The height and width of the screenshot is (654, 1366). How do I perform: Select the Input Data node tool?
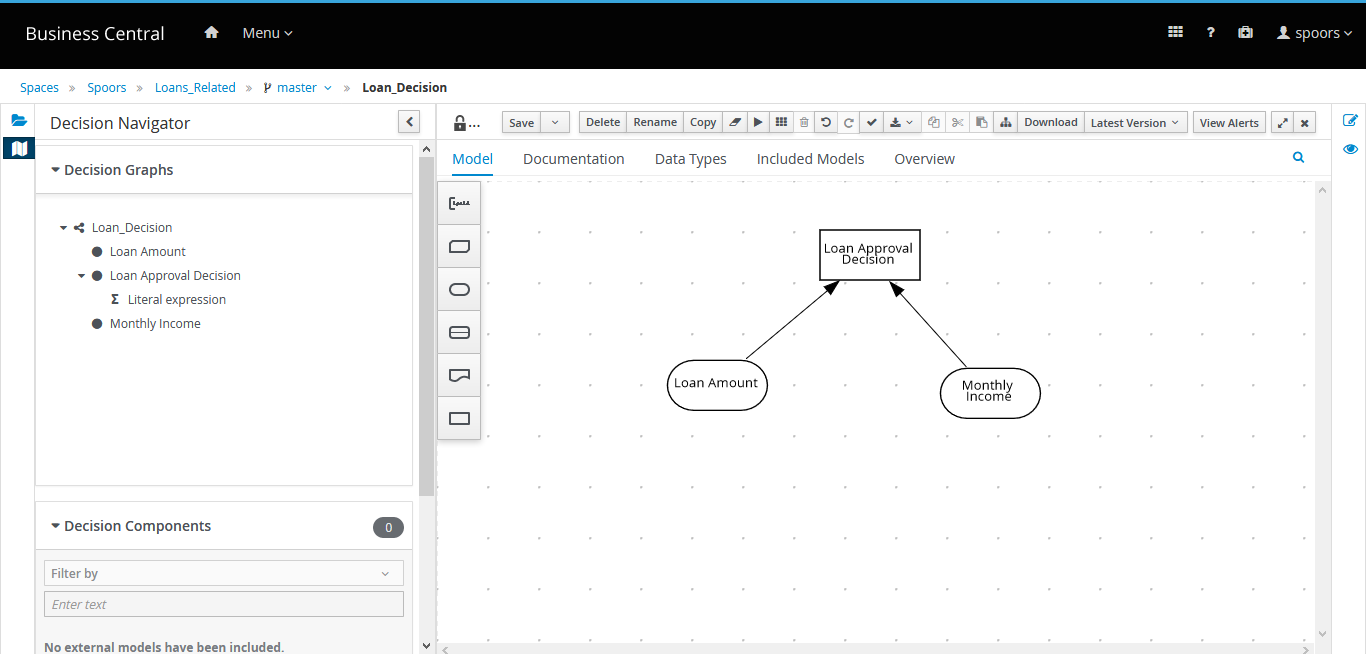pos(459,289)
